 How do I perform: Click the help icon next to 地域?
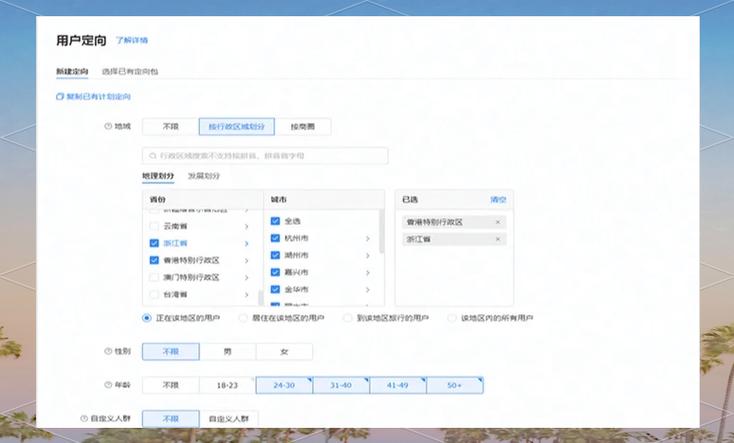108,126
